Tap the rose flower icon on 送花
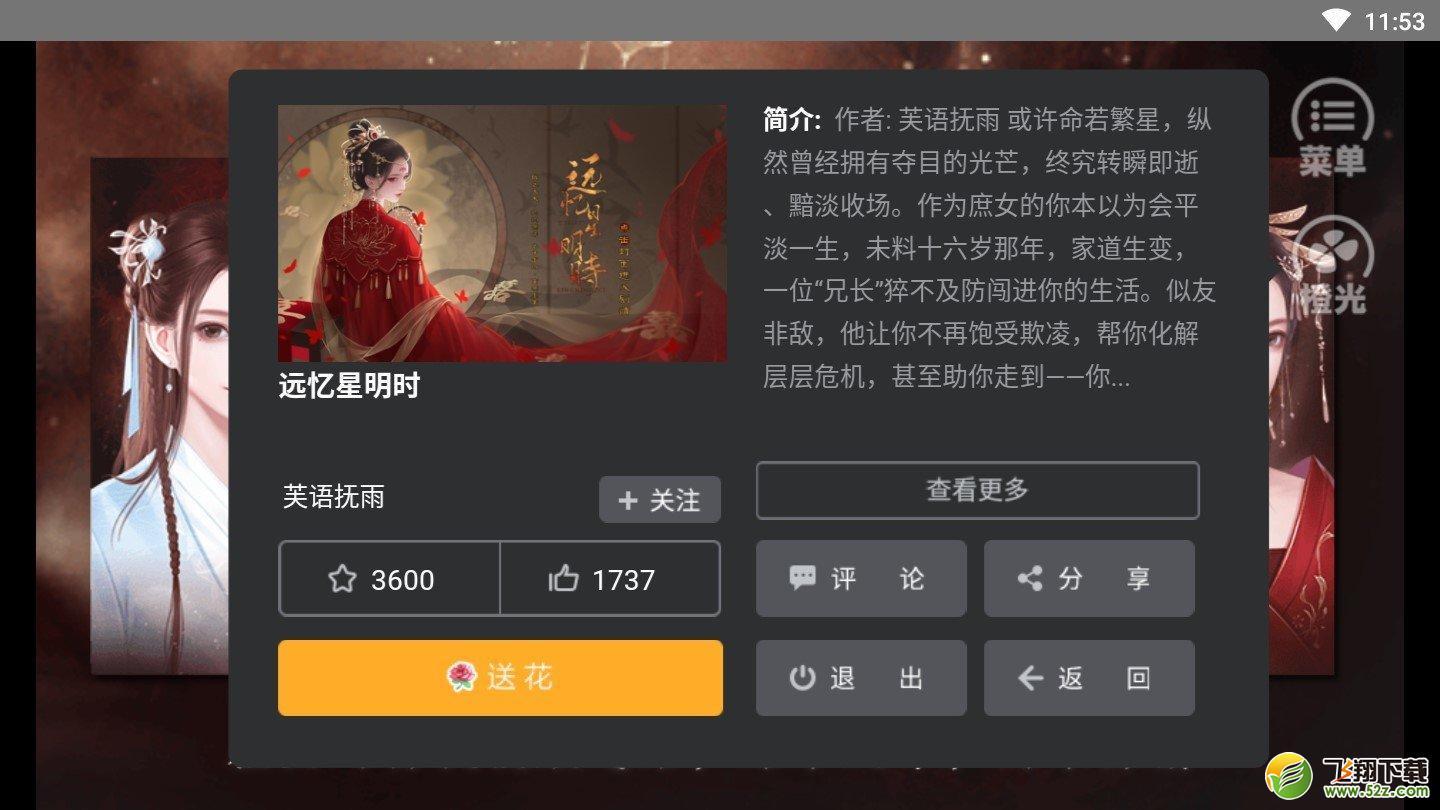 pyautogui.click(x=461, y=678)
